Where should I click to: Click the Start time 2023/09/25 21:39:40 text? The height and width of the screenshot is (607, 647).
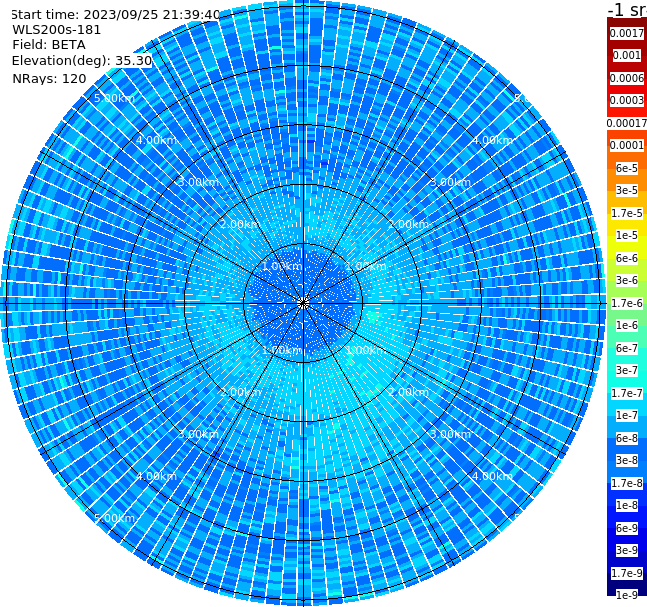pyautogui.click(x=115, y=15)
